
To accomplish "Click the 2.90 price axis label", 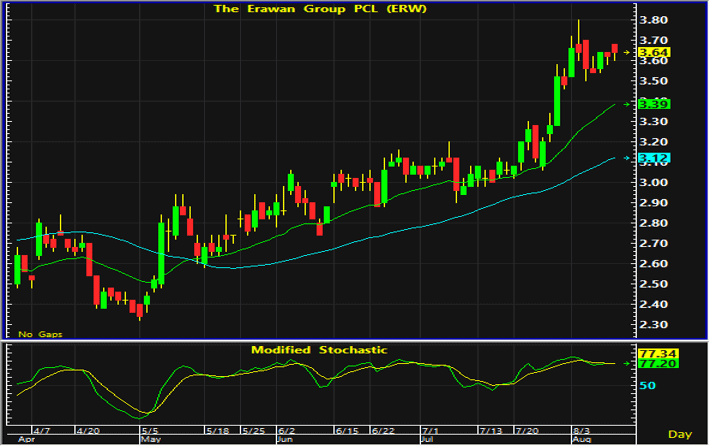I will pyautogui.click(x=653, y=203).
